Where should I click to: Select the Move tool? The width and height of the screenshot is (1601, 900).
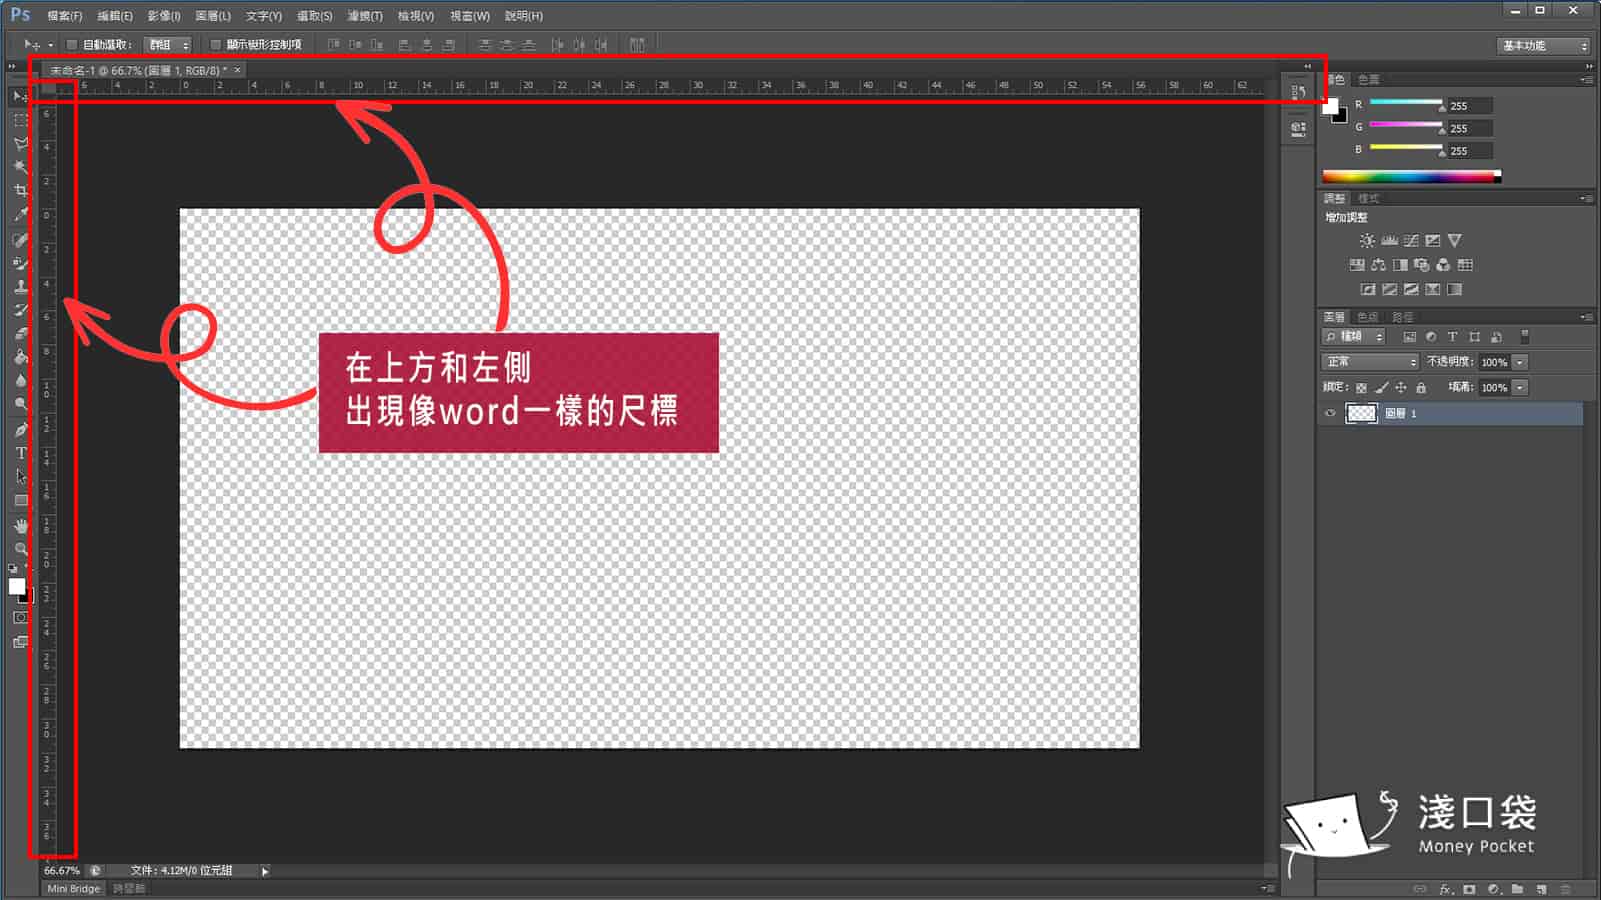pos(20,96)
